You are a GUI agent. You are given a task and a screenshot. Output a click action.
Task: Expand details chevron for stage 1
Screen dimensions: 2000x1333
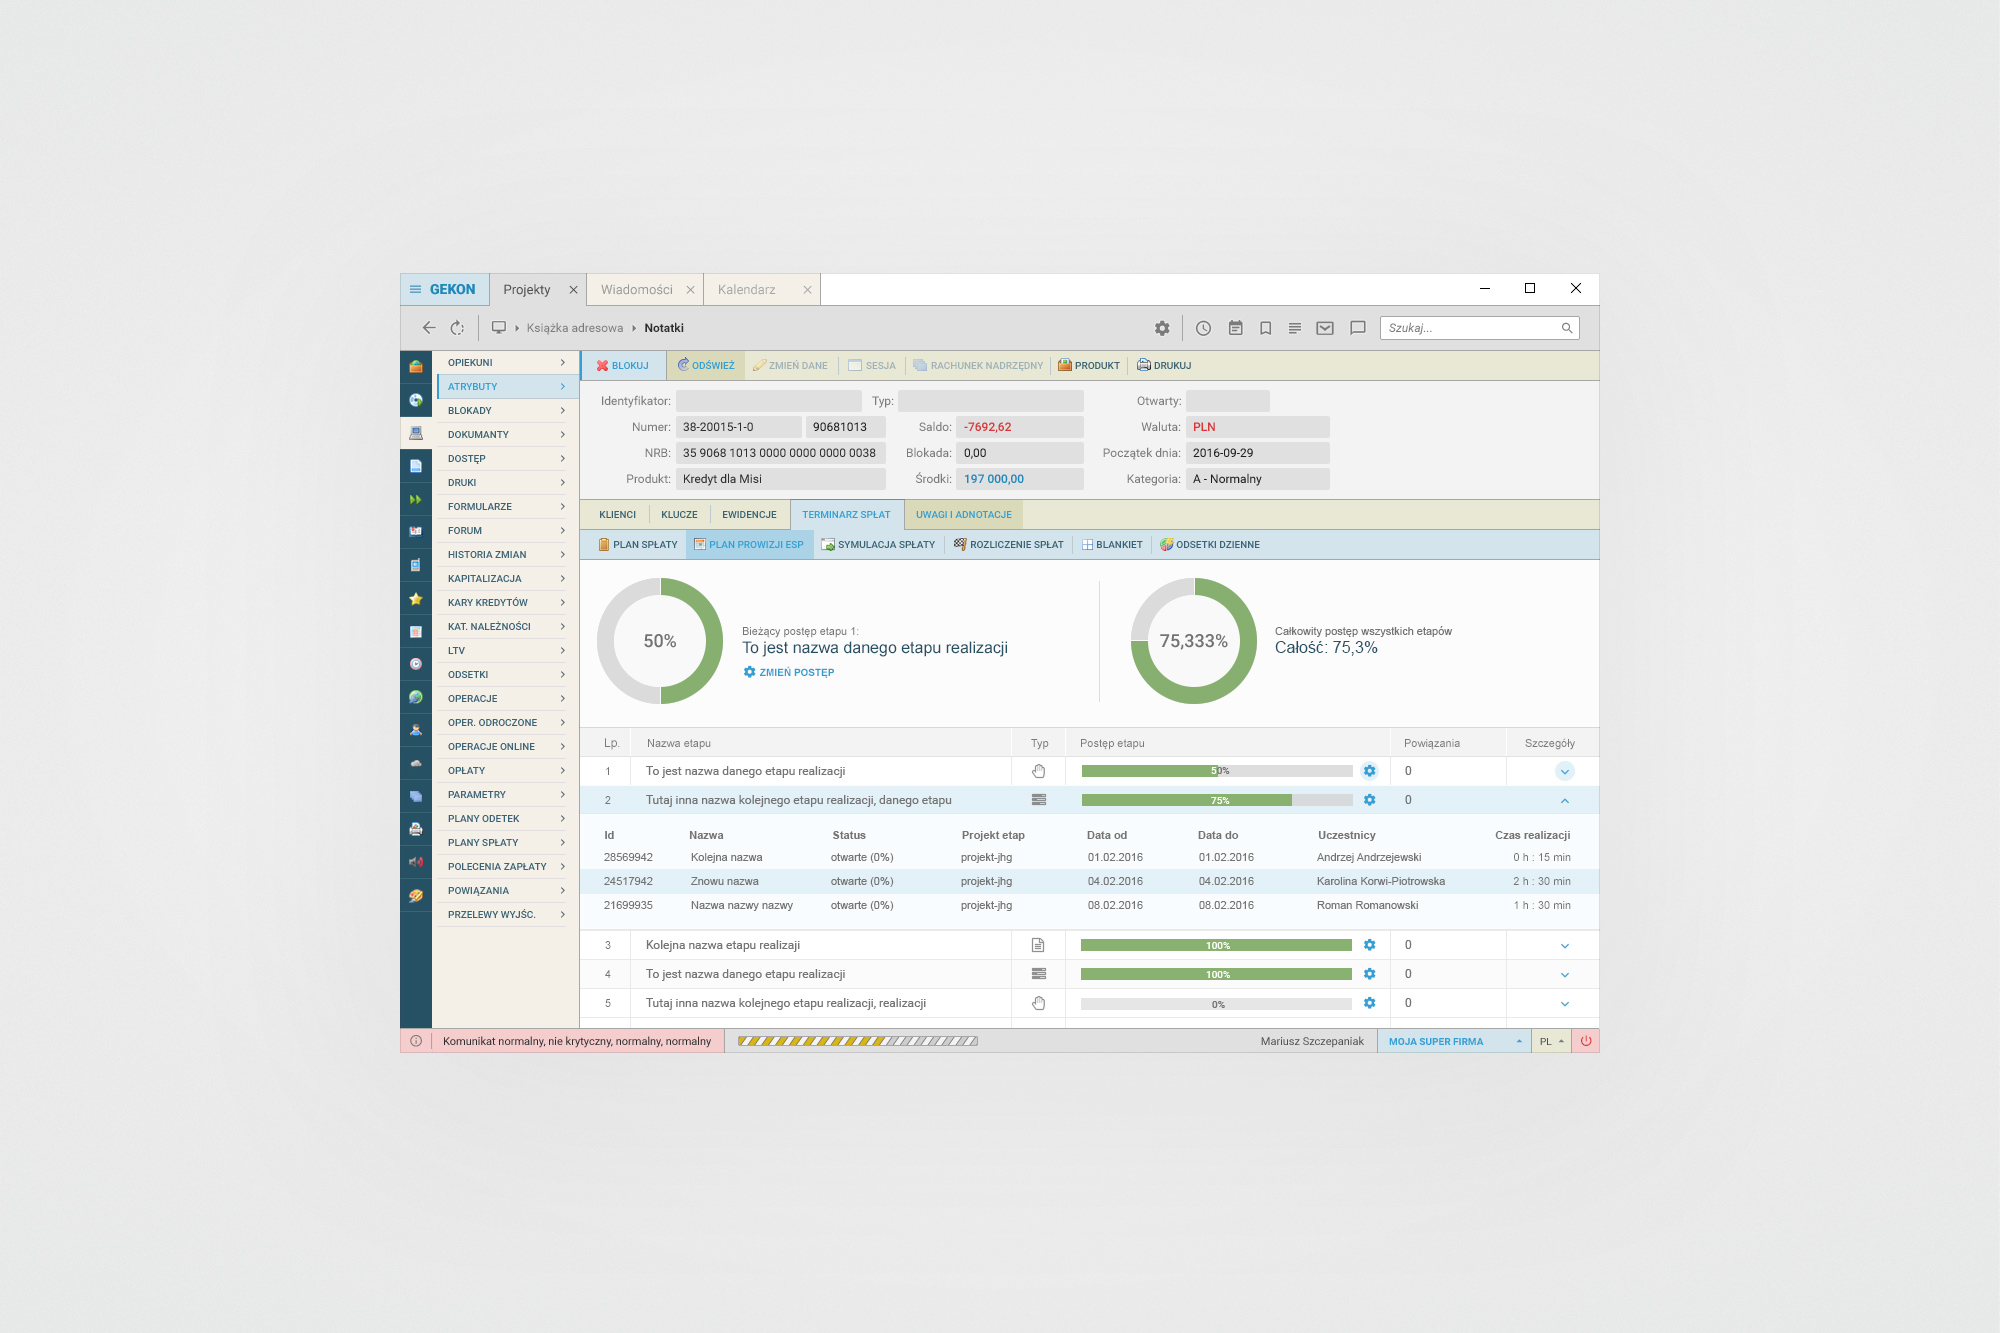click(x=1564, y=771)
